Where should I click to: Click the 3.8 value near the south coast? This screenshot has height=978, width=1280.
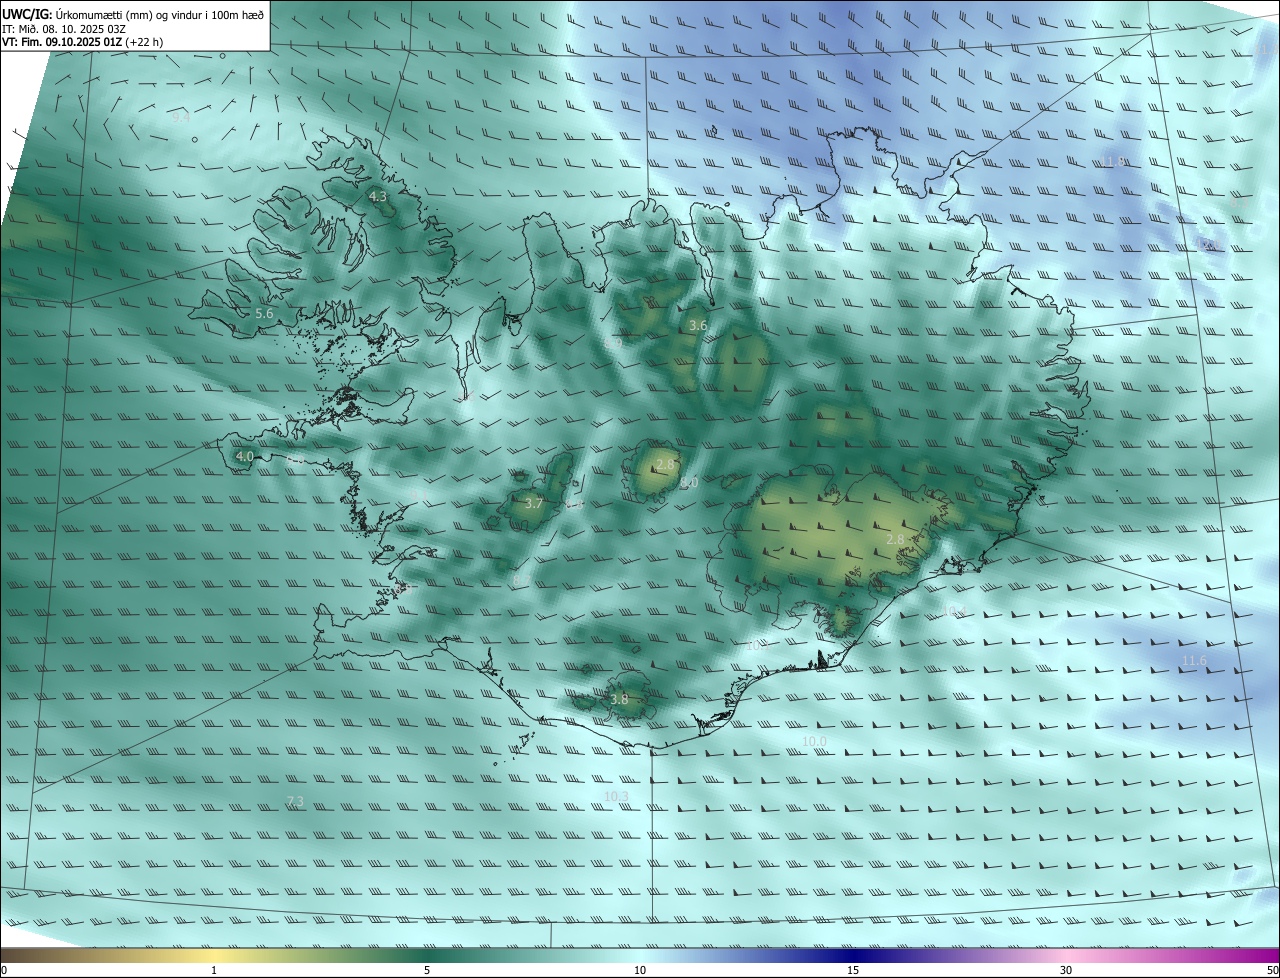pos(619,699)
